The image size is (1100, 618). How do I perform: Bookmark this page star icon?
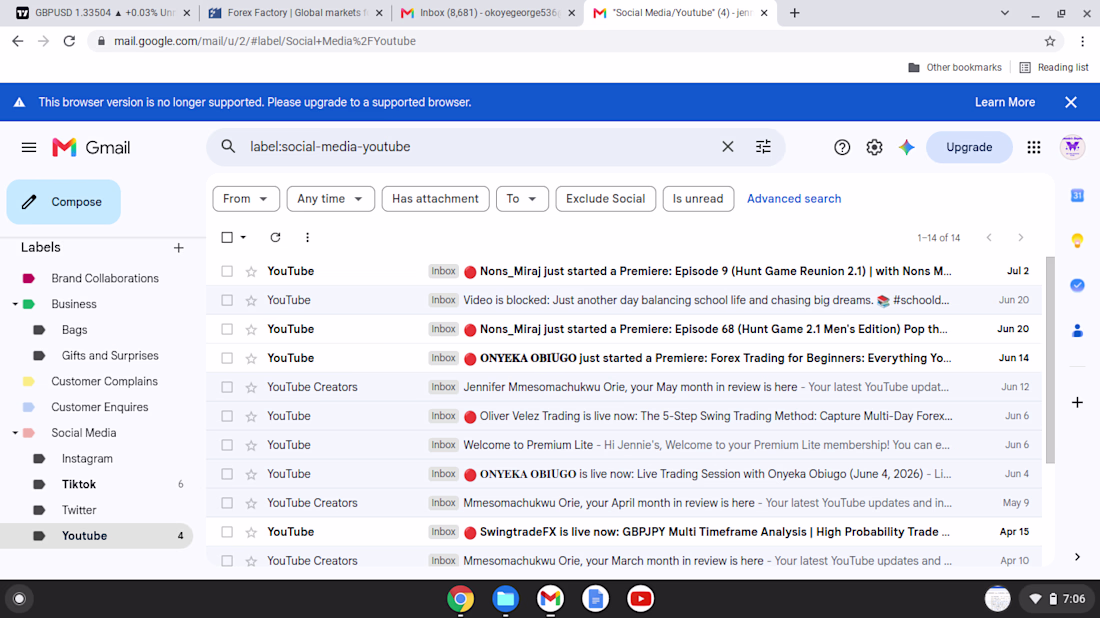(x=1049, y=41)
